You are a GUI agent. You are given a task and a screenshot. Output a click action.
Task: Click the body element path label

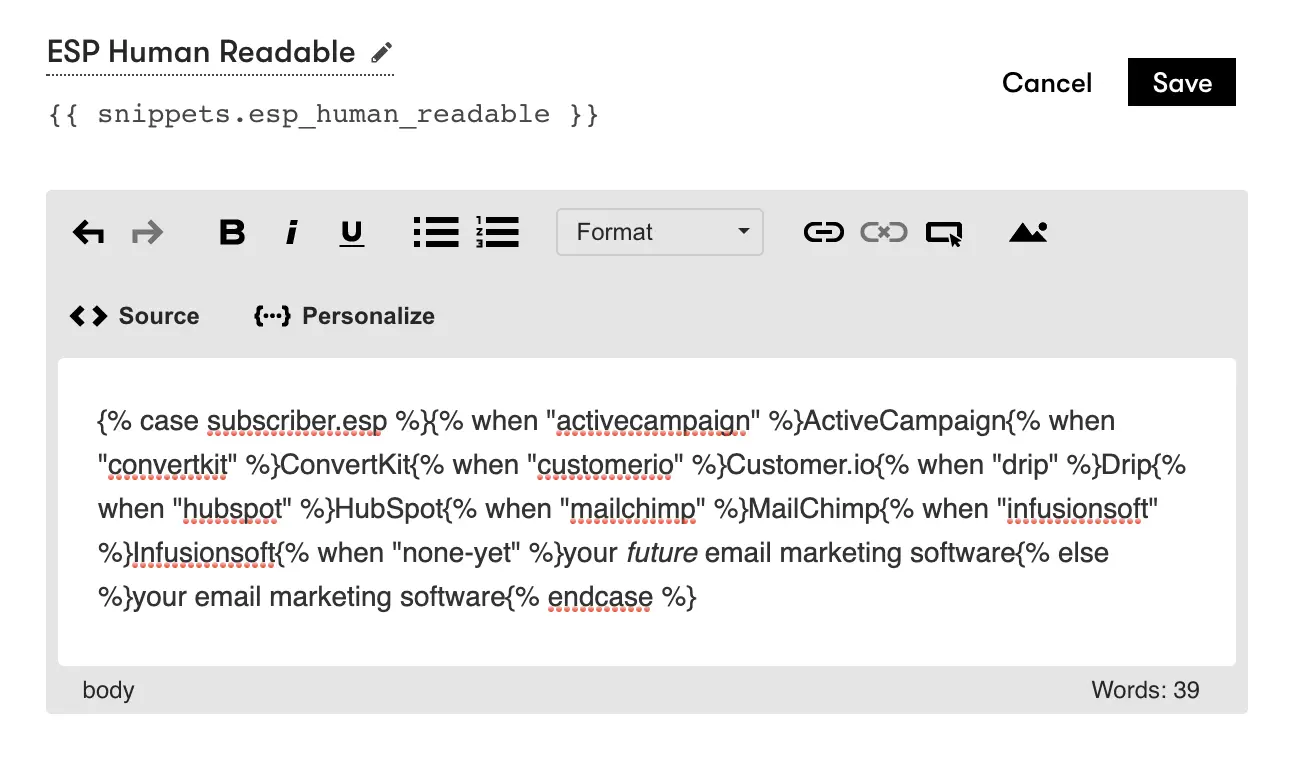[108, 690]
